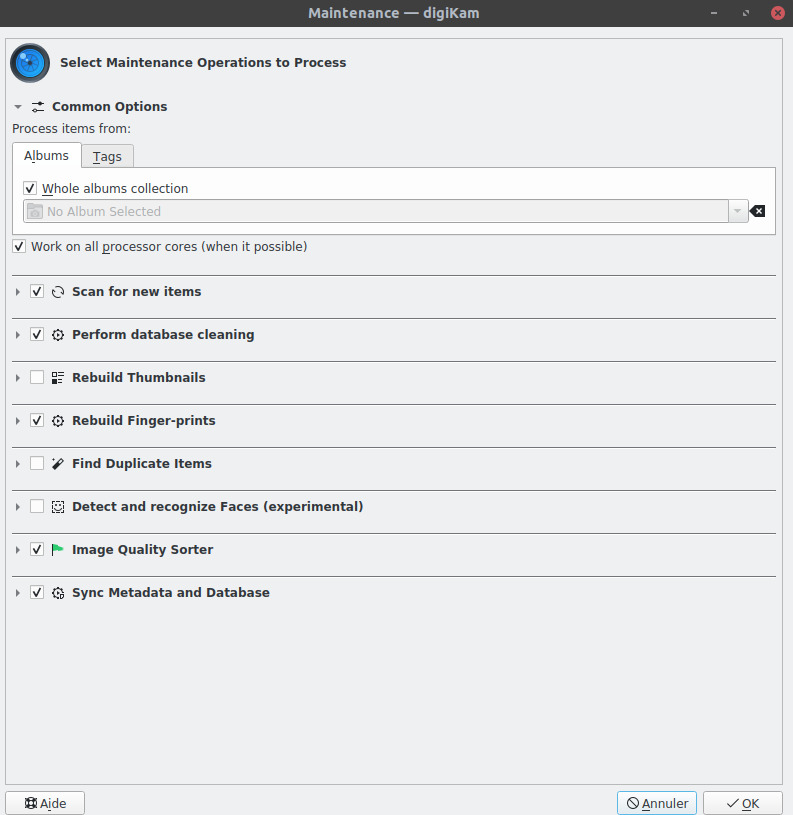
Task: Select the Albums tab
Action: point(46,155)
